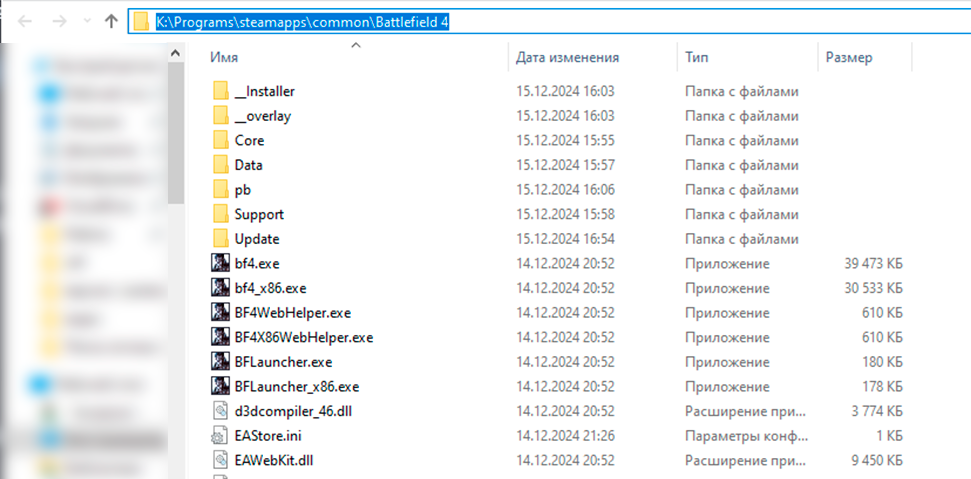The width and height of the screenshot is (971, 479).
Task: Select the Core folder icon
Action: click(220, 140)
